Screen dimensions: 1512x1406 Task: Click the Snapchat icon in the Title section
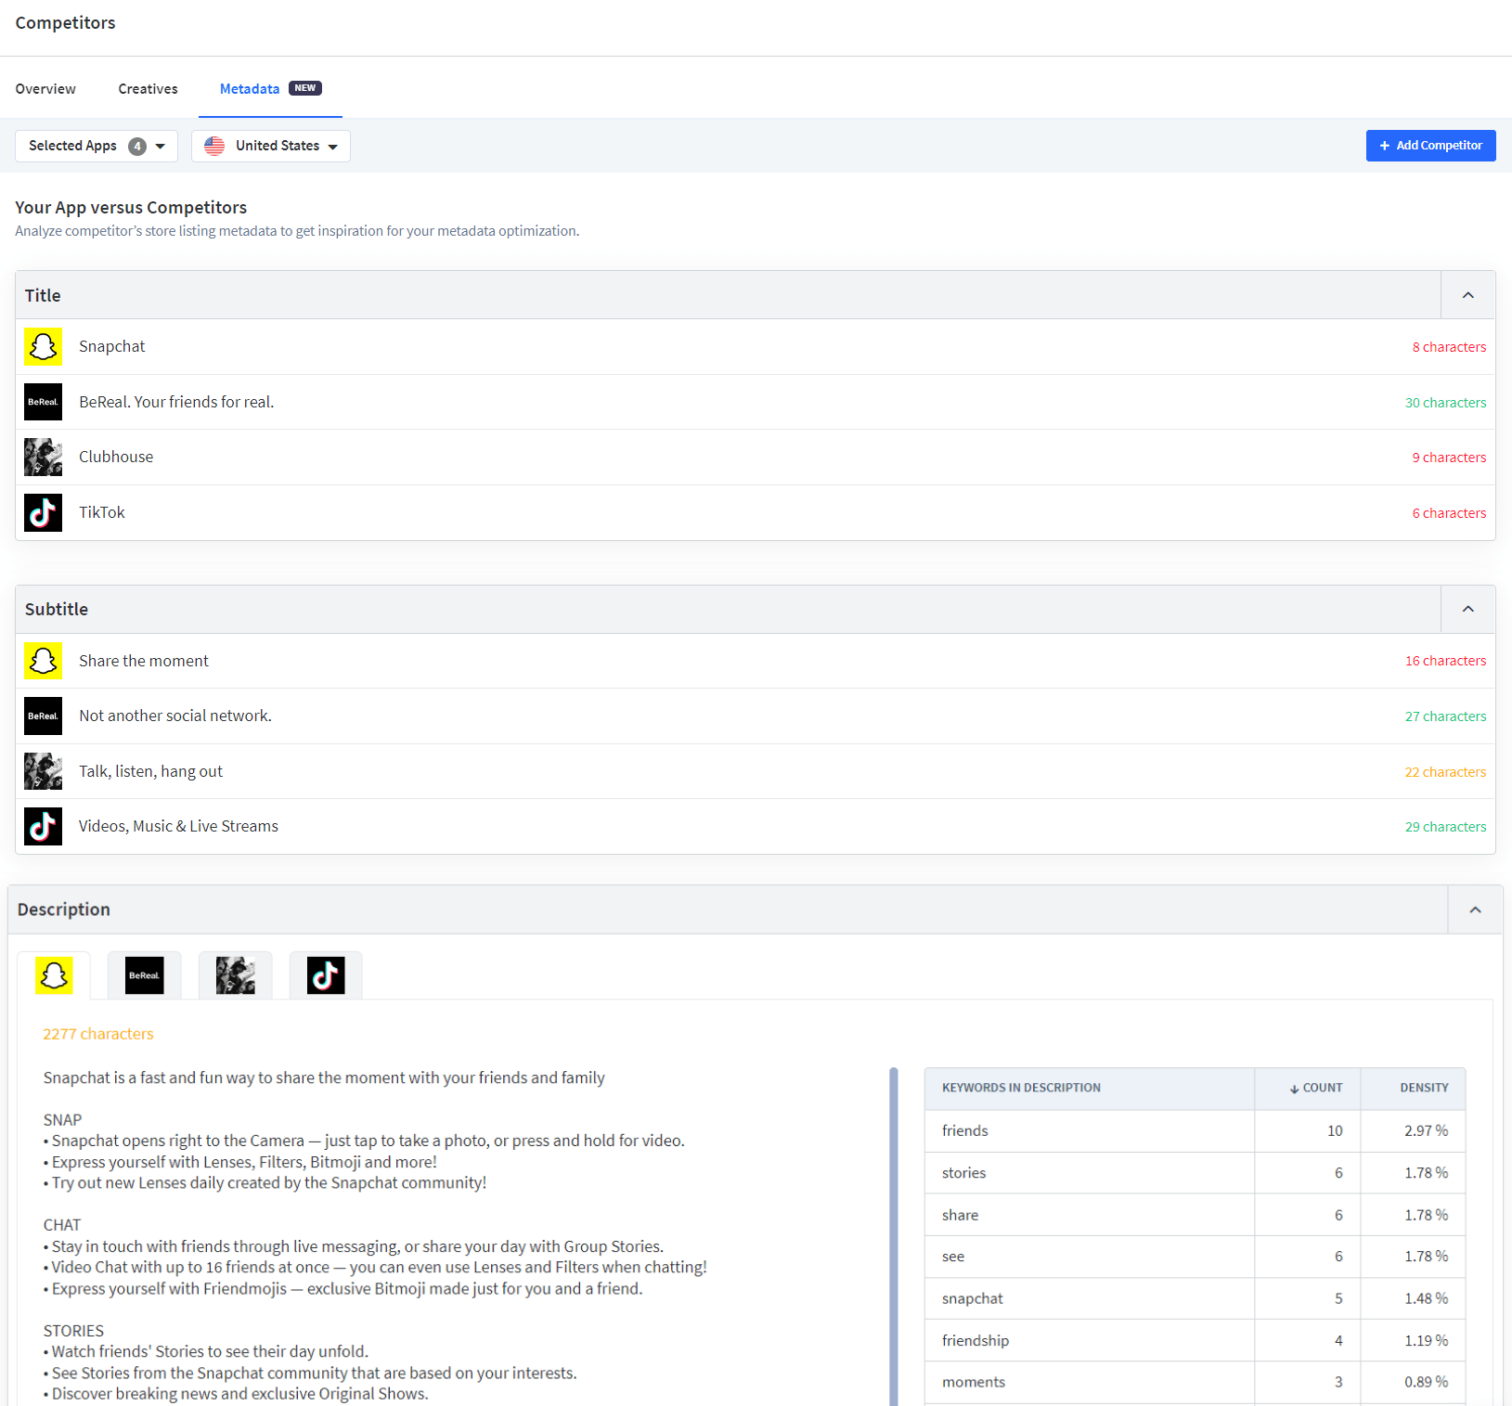point(43,346)
